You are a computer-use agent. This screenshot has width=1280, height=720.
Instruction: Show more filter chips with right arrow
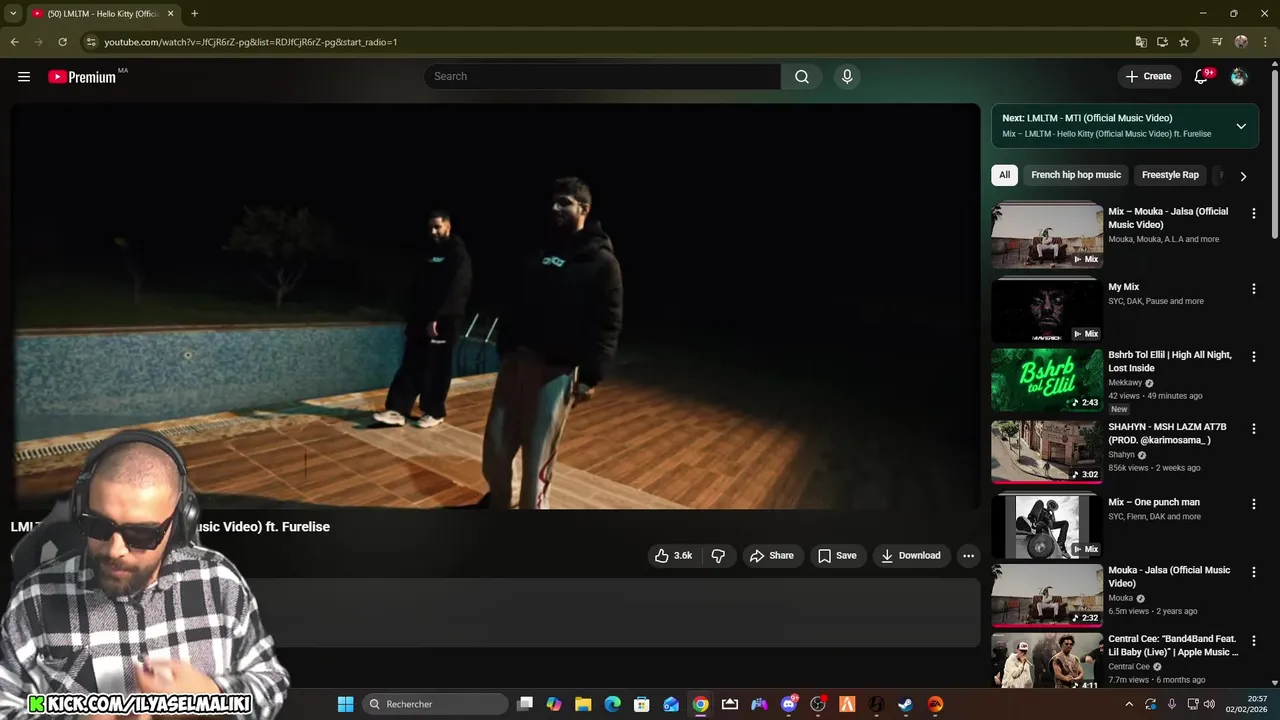1243,176
